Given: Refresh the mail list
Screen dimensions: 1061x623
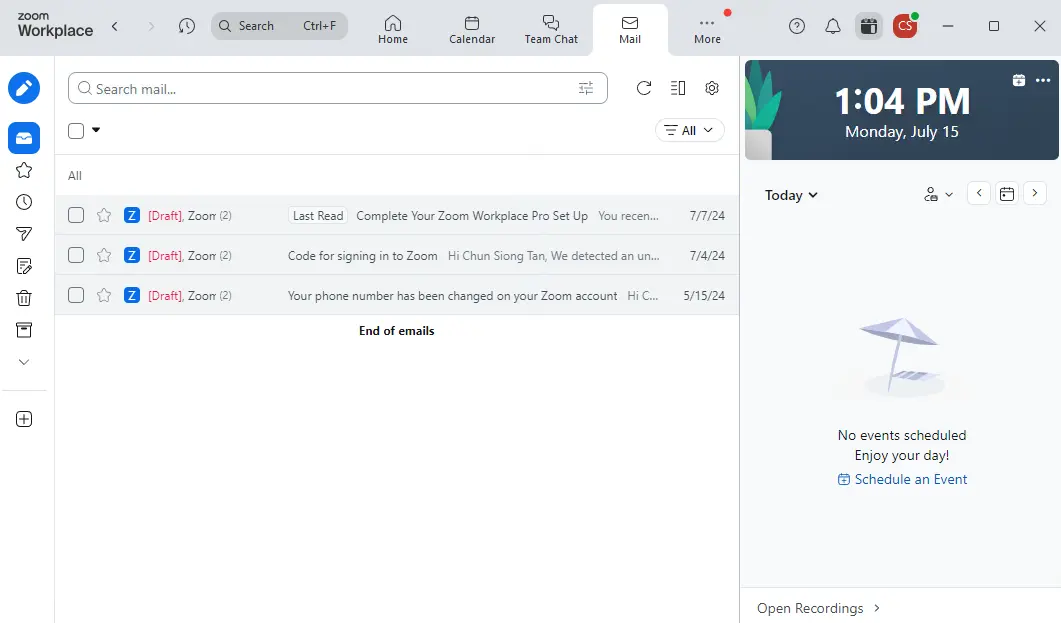Looking at the screenshot, I should 644,88.
